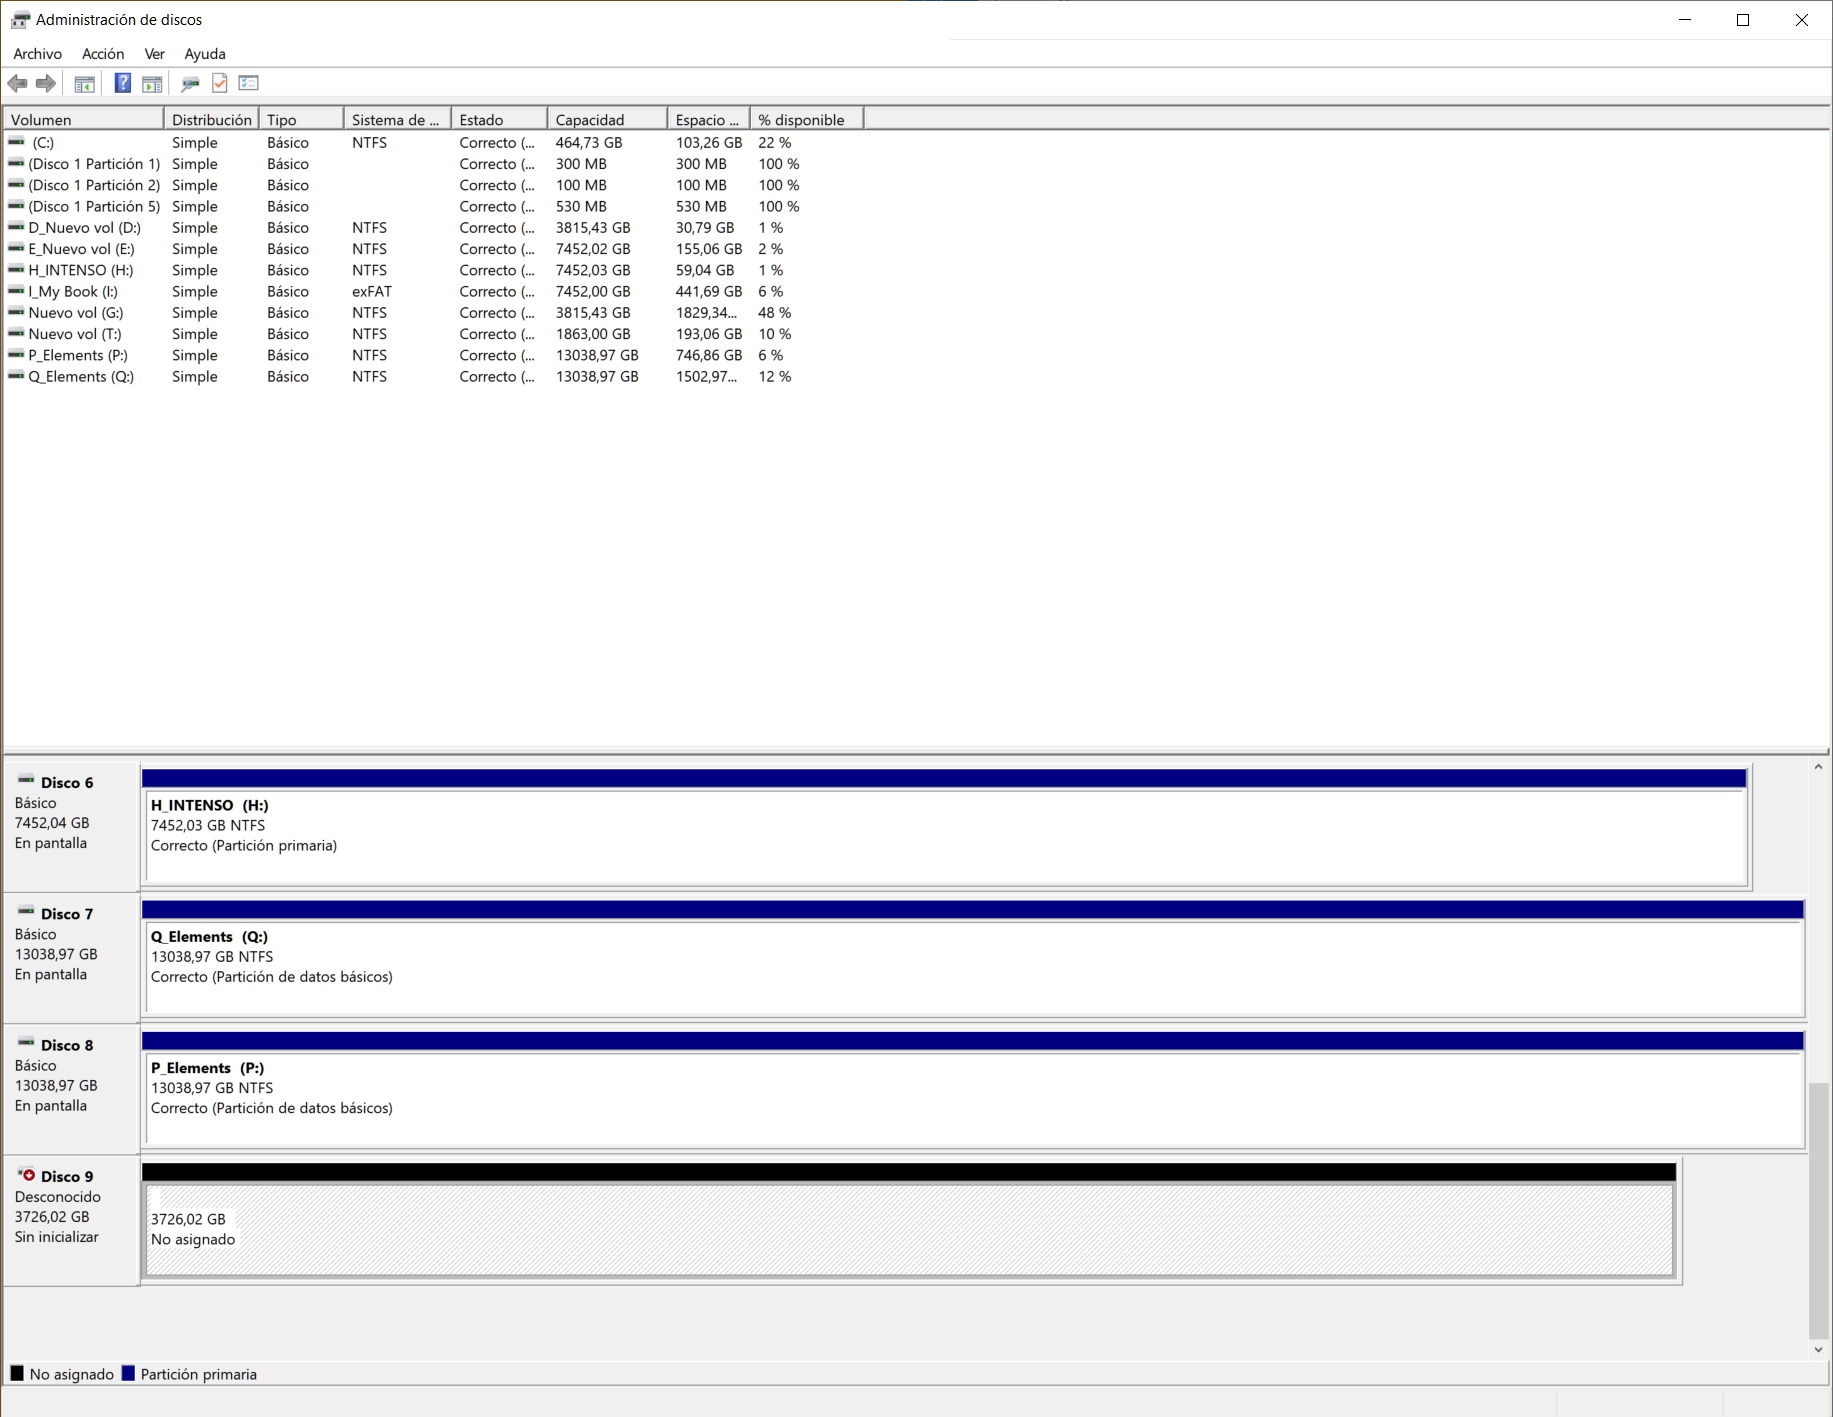Click the checklist view toolbar icon

pyautogui.click(x=249, y=83)
